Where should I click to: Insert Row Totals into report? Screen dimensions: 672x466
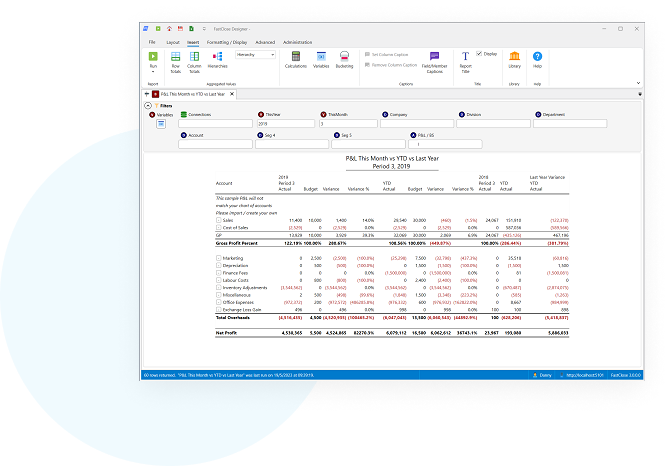coord(175,59)
